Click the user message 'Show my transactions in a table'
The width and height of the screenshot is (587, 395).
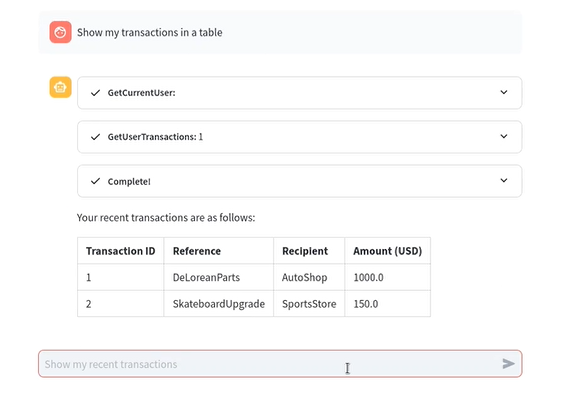150,33
